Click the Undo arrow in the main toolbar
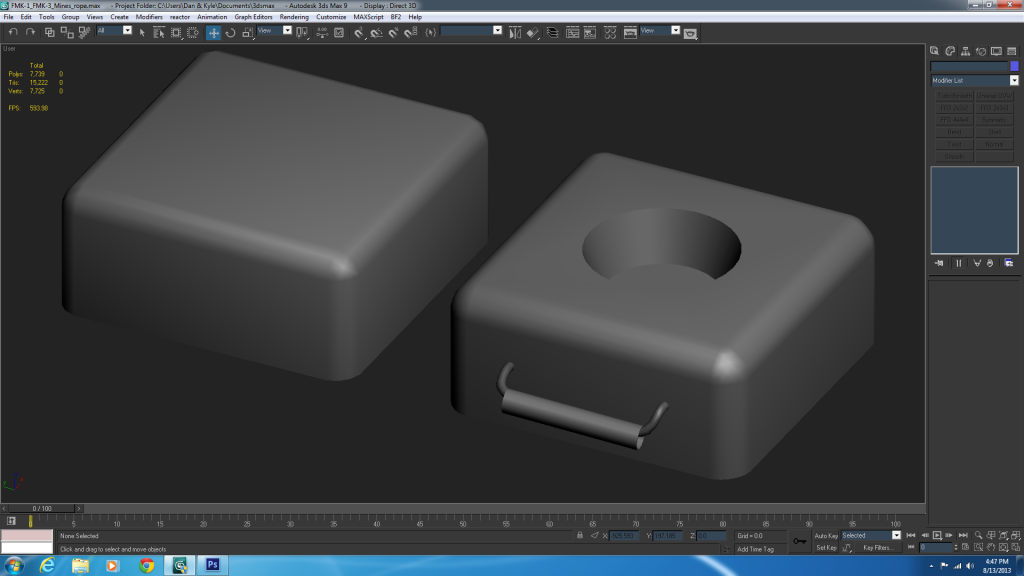The image size is (1024, 576). click(13, 32)
